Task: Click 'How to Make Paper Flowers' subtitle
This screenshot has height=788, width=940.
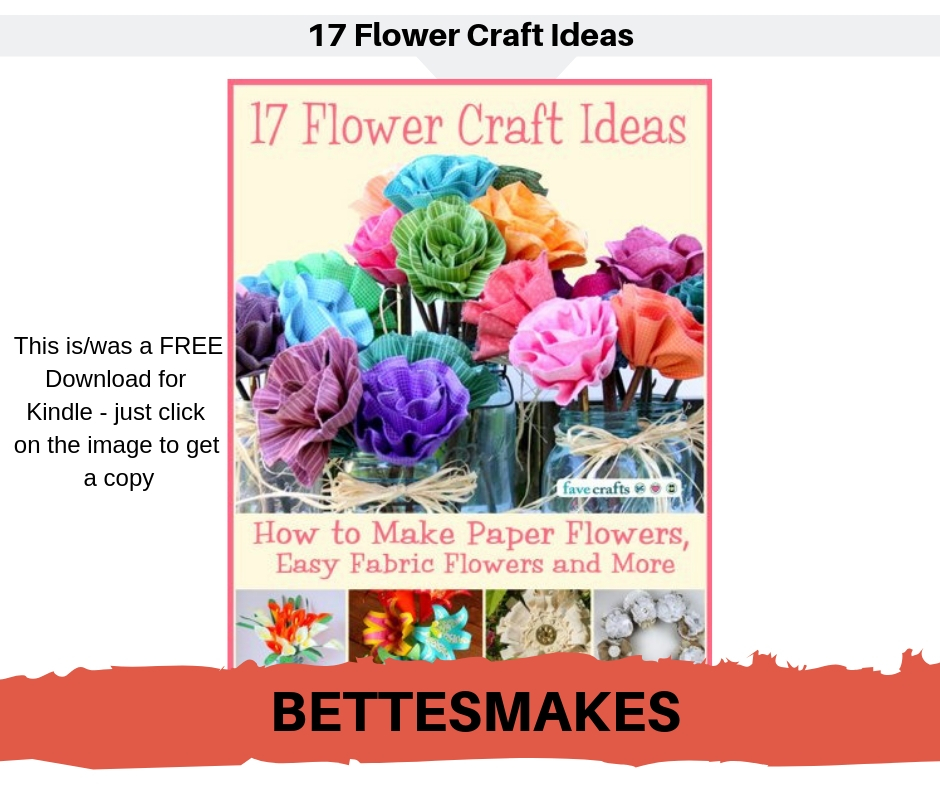Action: 471,533
